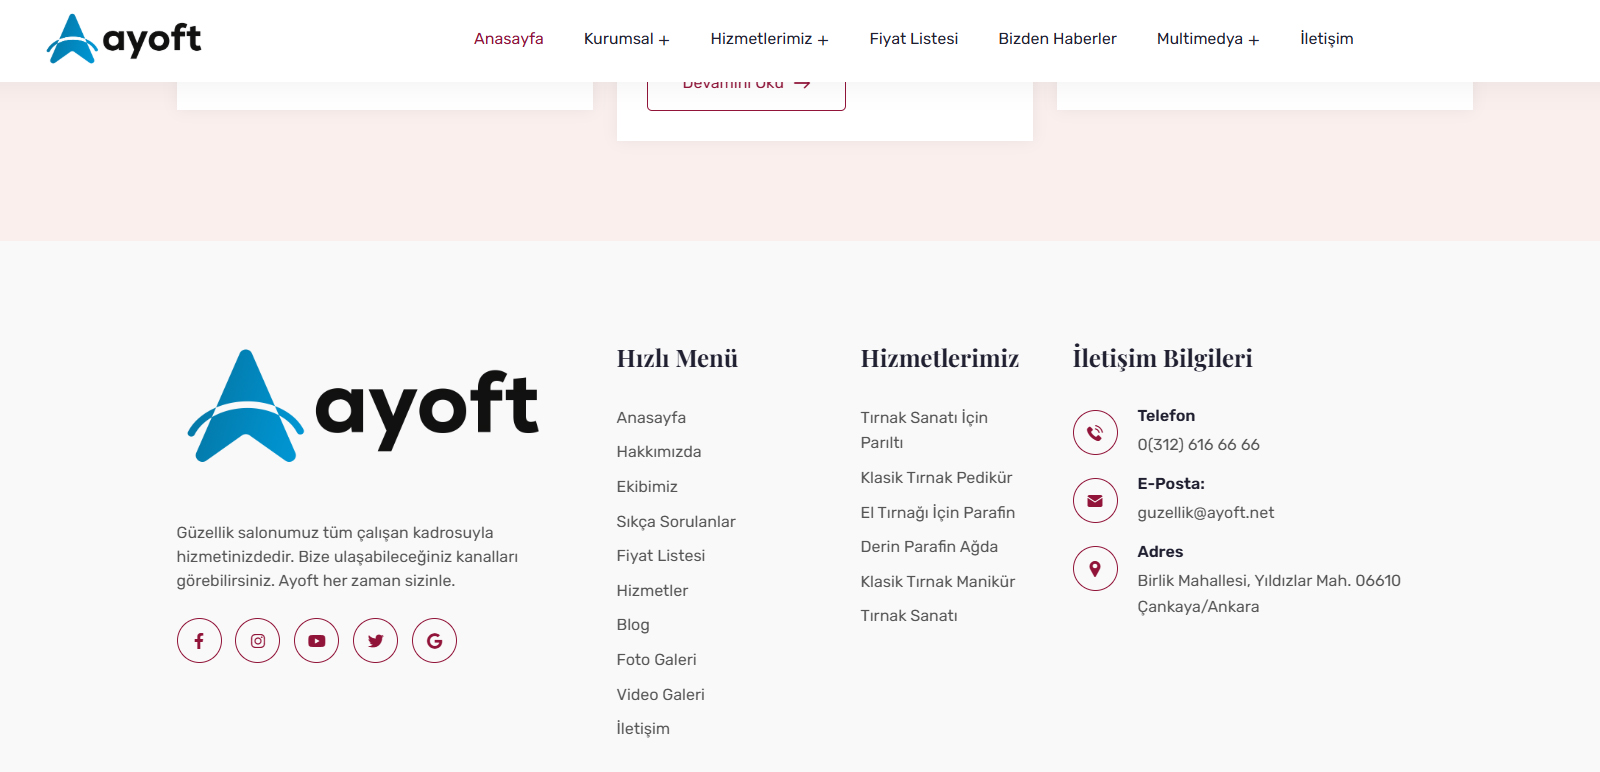
Task: Open the Foto Galeri footer link
Action: point(656,660)
